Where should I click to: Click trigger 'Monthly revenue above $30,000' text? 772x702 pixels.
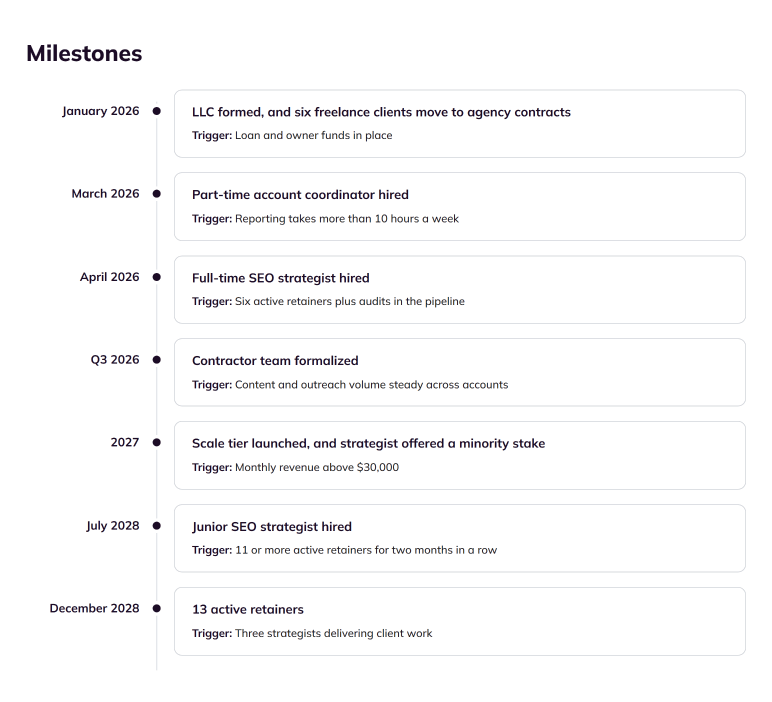coord(317,467)
